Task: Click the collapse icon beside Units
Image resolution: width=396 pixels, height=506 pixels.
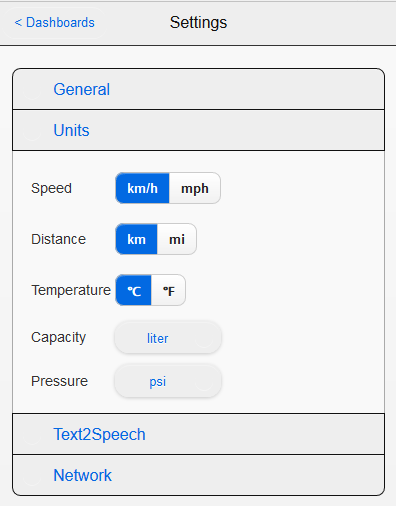Action: [x=32, y=131]
